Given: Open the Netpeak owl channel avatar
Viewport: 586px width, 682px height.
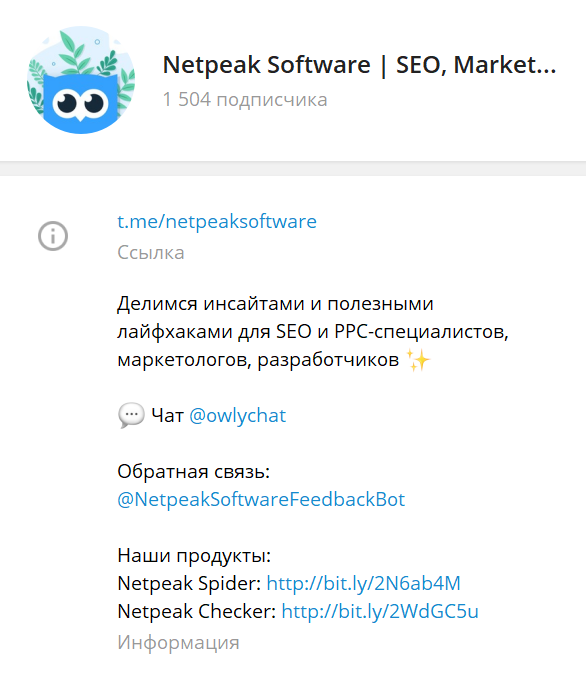Looking at the screenshot, I should [x=81, y=80].
